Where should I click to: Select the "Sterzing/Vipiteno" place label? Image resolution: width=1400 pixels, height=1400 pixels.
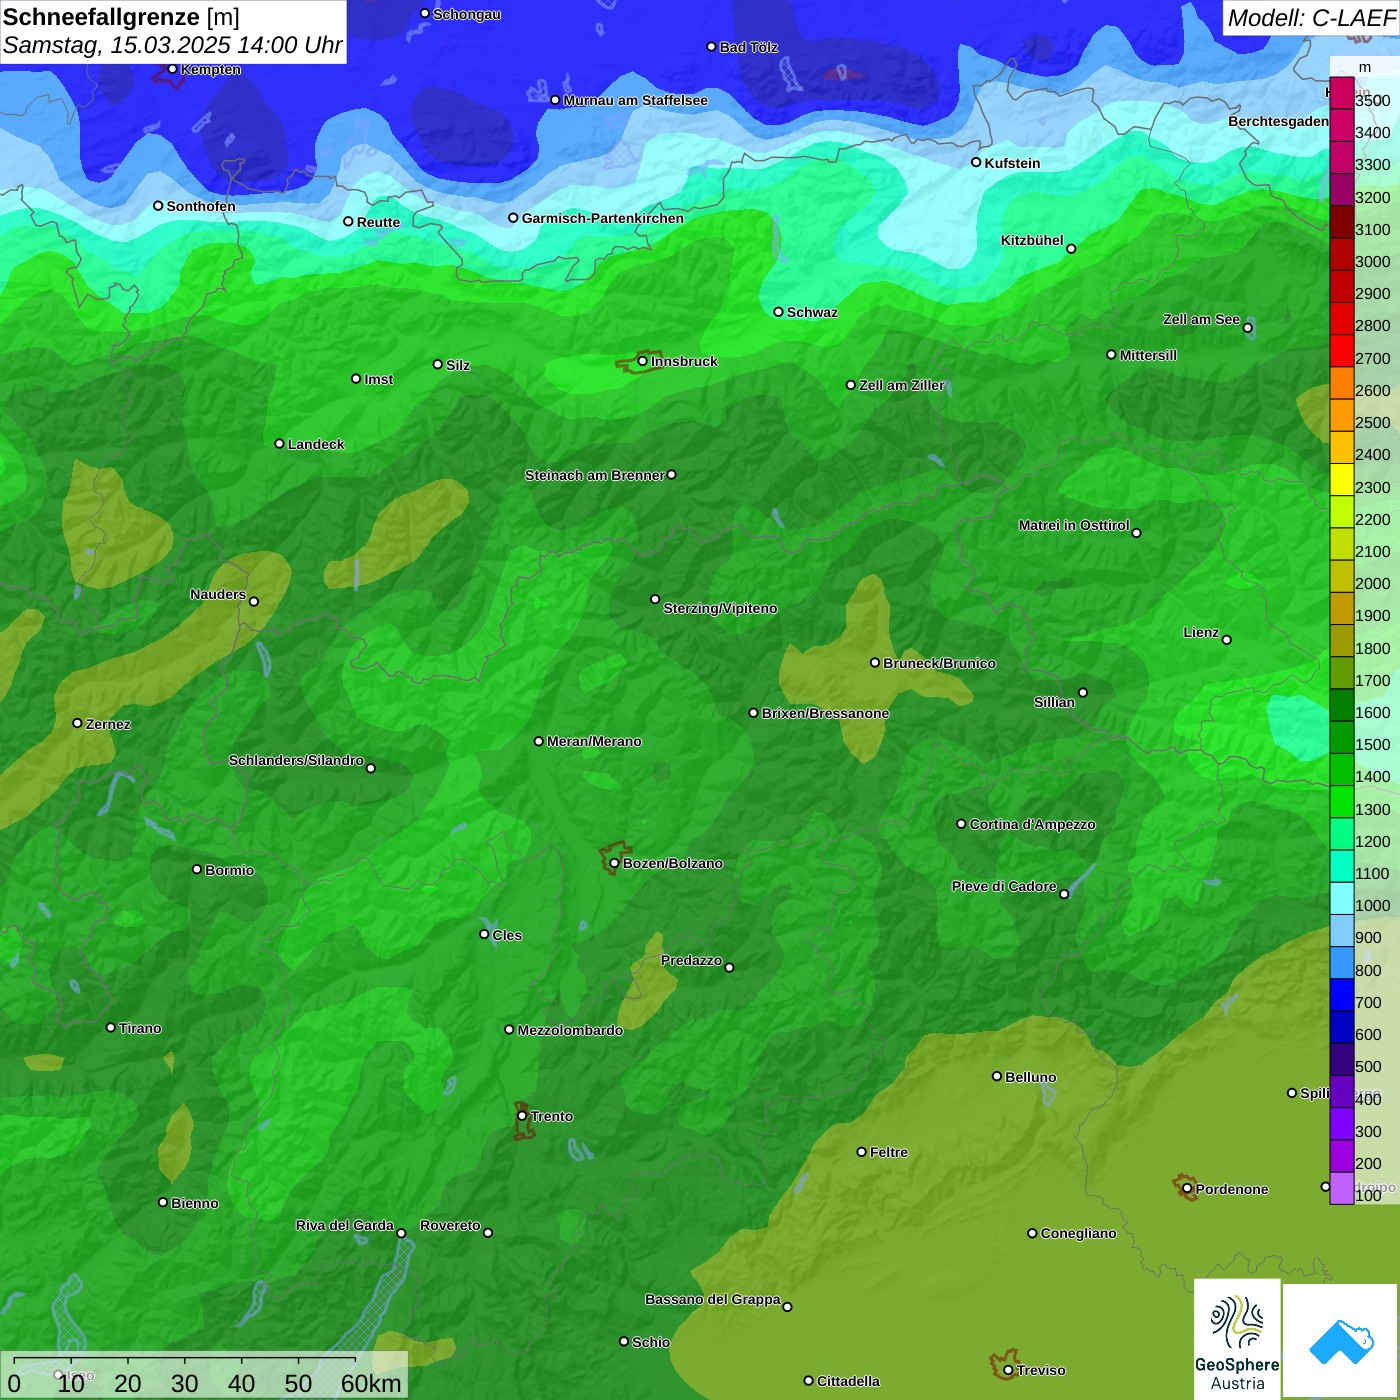pyautogui.click(x=720, y=608)
